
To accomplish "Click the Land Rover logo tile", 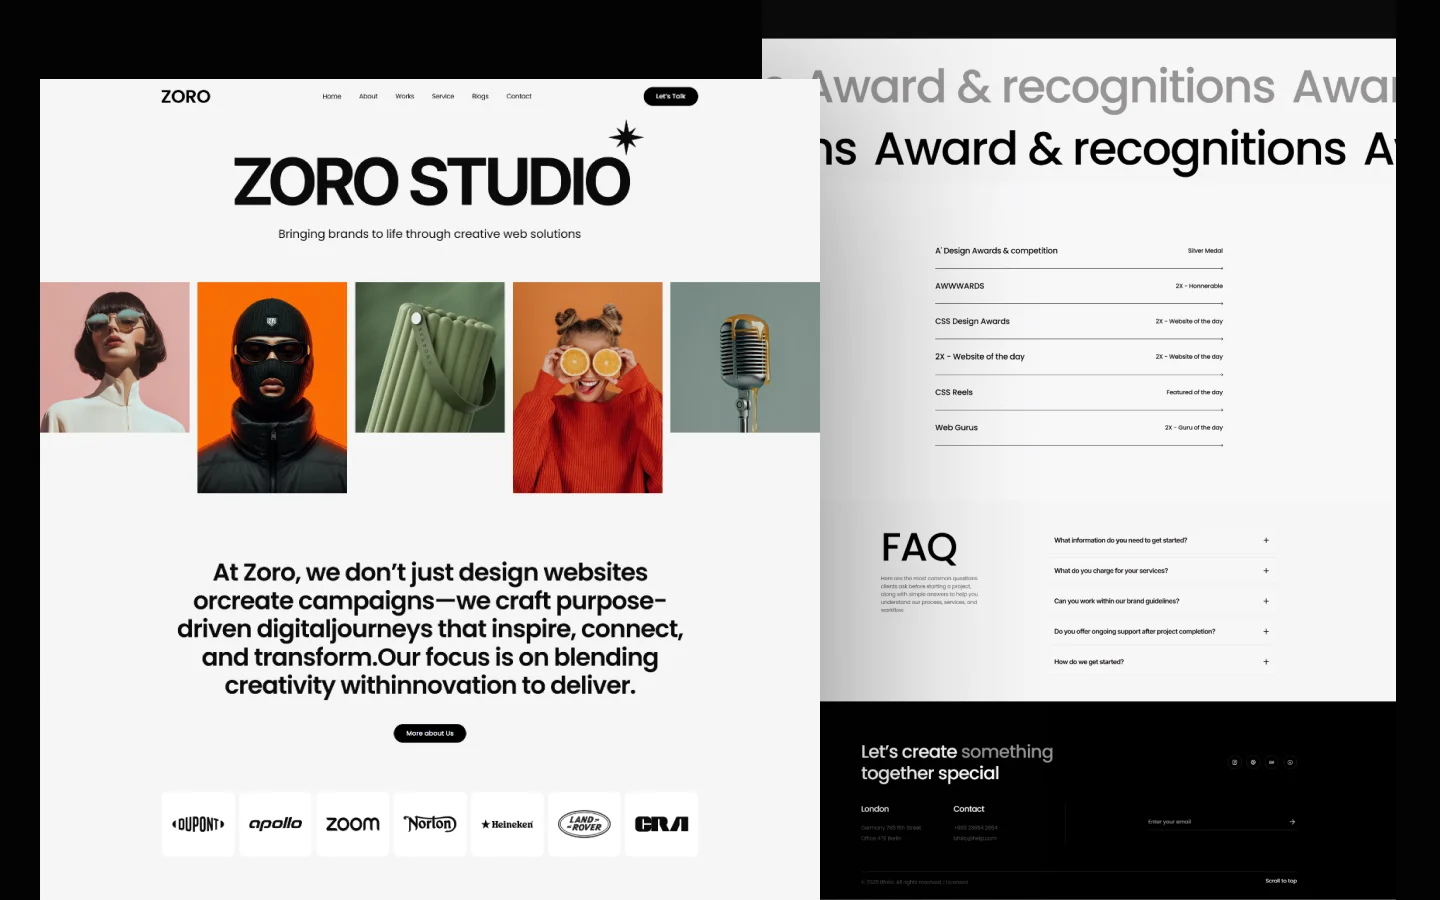I will coord(584,824).
